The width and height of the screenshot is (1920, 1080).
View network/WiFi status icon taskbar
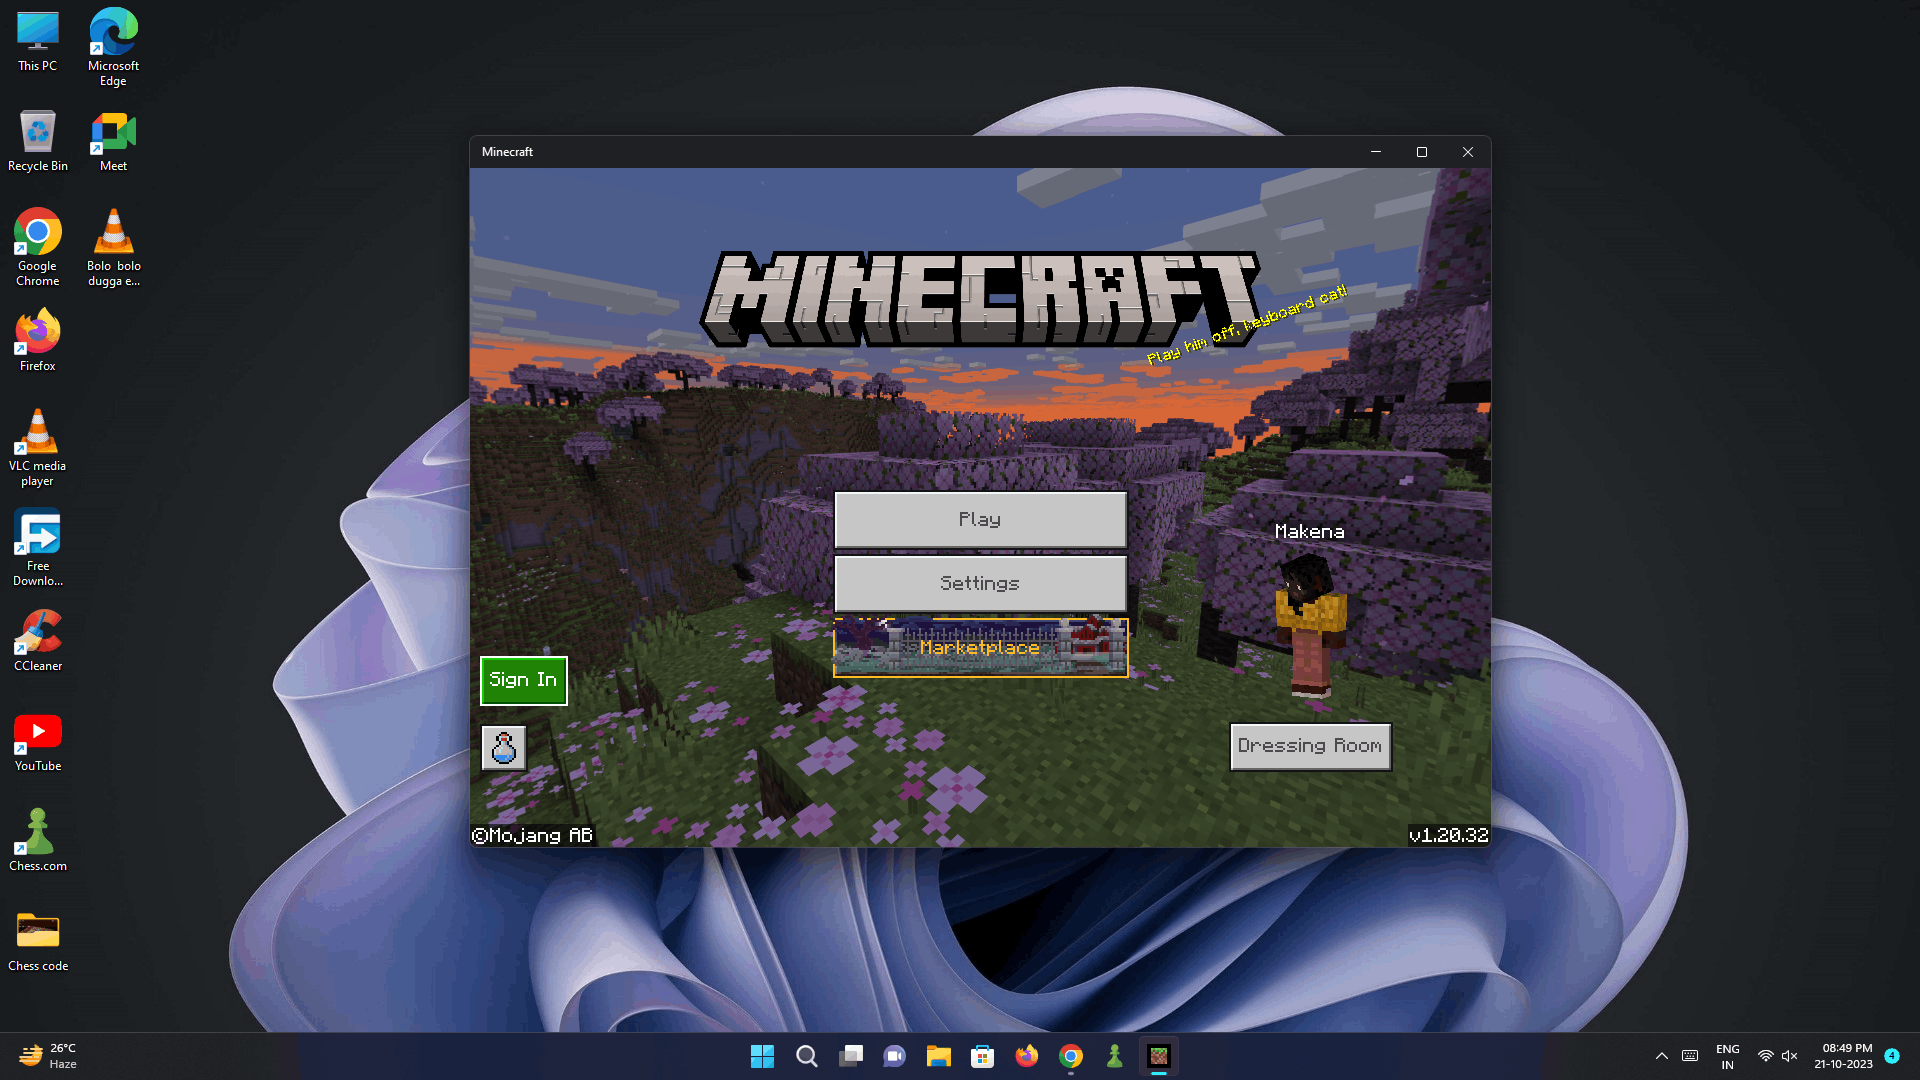[1764, 1055]
